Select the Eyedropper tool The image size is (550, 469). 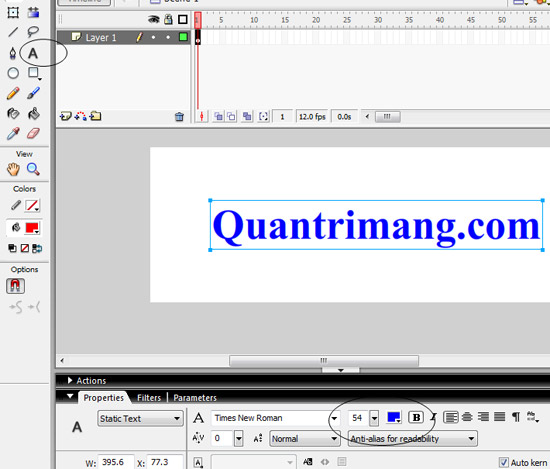[x=13, y=134]
